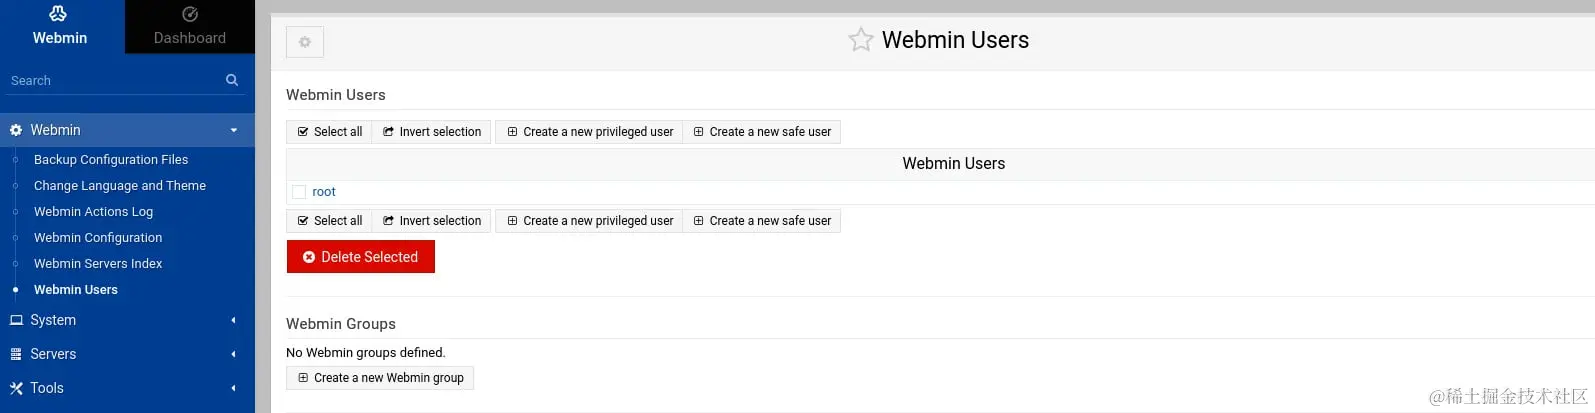Type in the sidebar Search field
This screenshot has height=413, width=1595.
(110, 80)
